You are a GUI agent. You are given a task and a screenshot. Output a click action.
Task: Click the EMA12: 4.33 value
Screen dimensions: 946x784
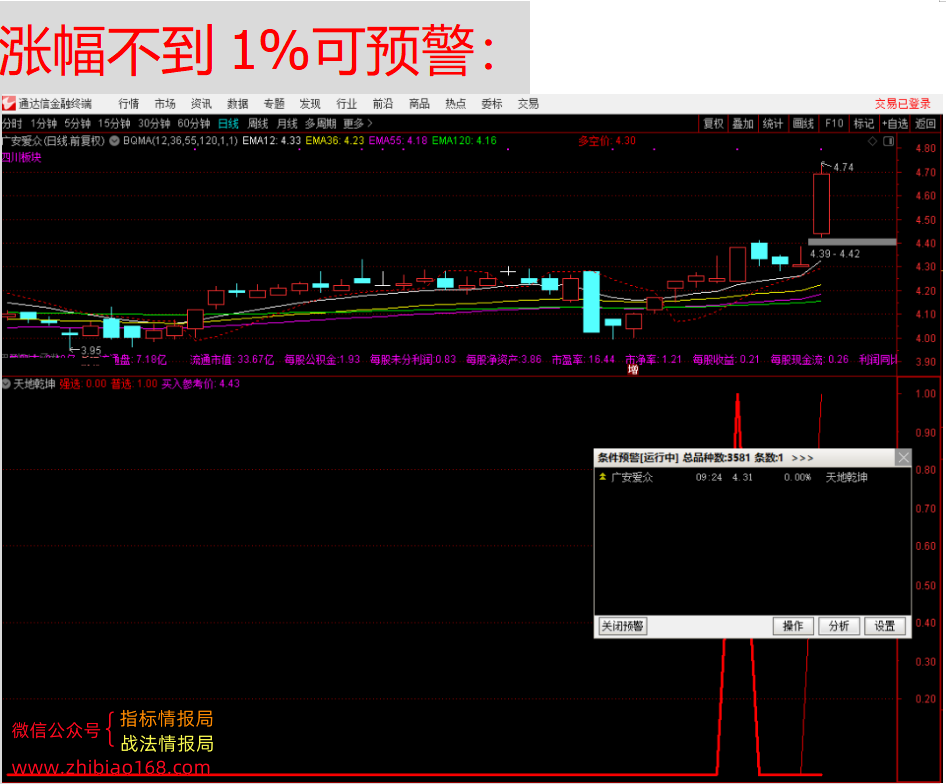271,141
